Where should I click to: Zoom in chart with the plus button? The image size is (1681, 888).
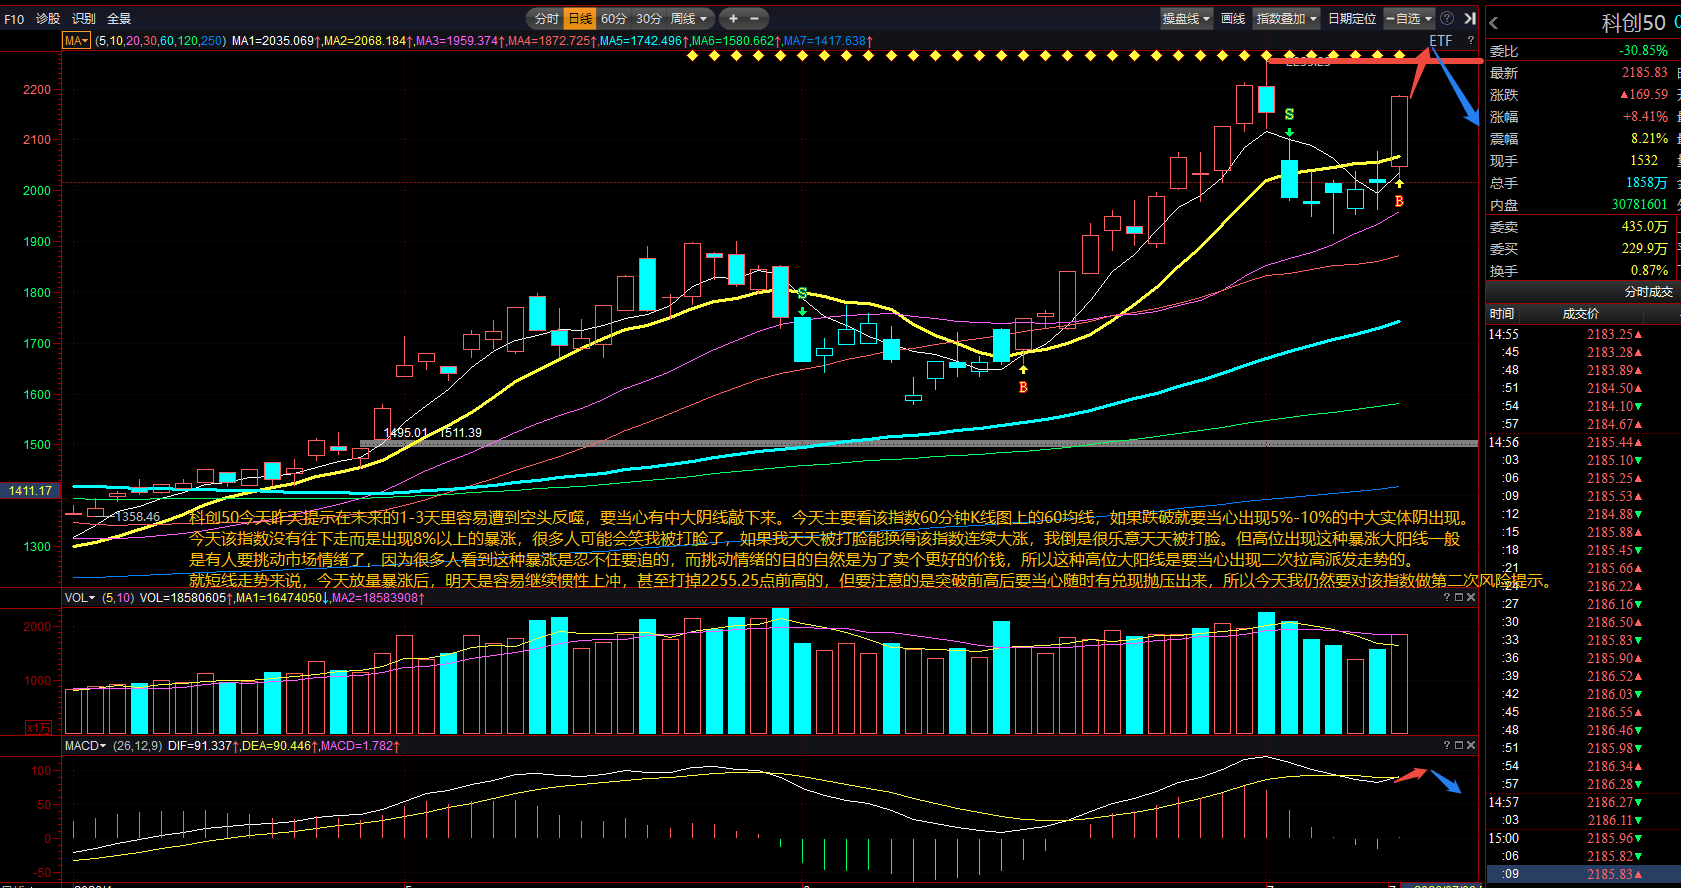(733, 18)
